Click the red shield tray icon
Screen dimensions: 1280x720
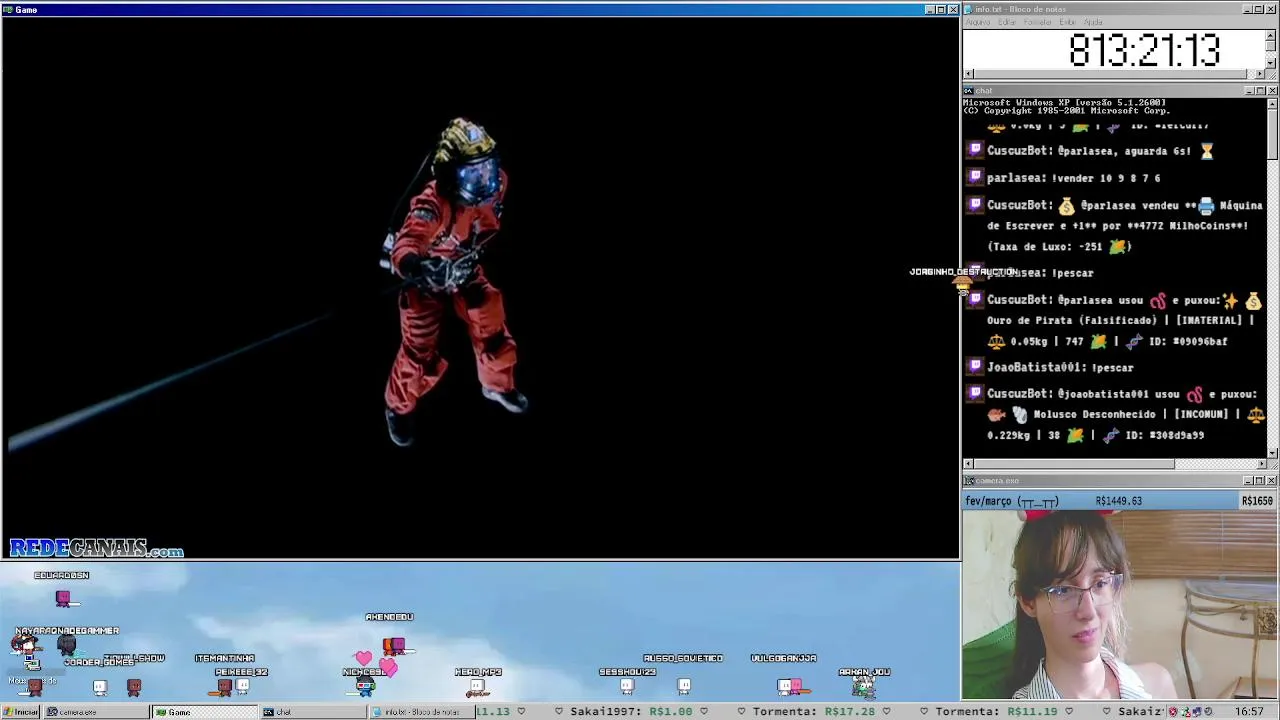click(1173, 712)
